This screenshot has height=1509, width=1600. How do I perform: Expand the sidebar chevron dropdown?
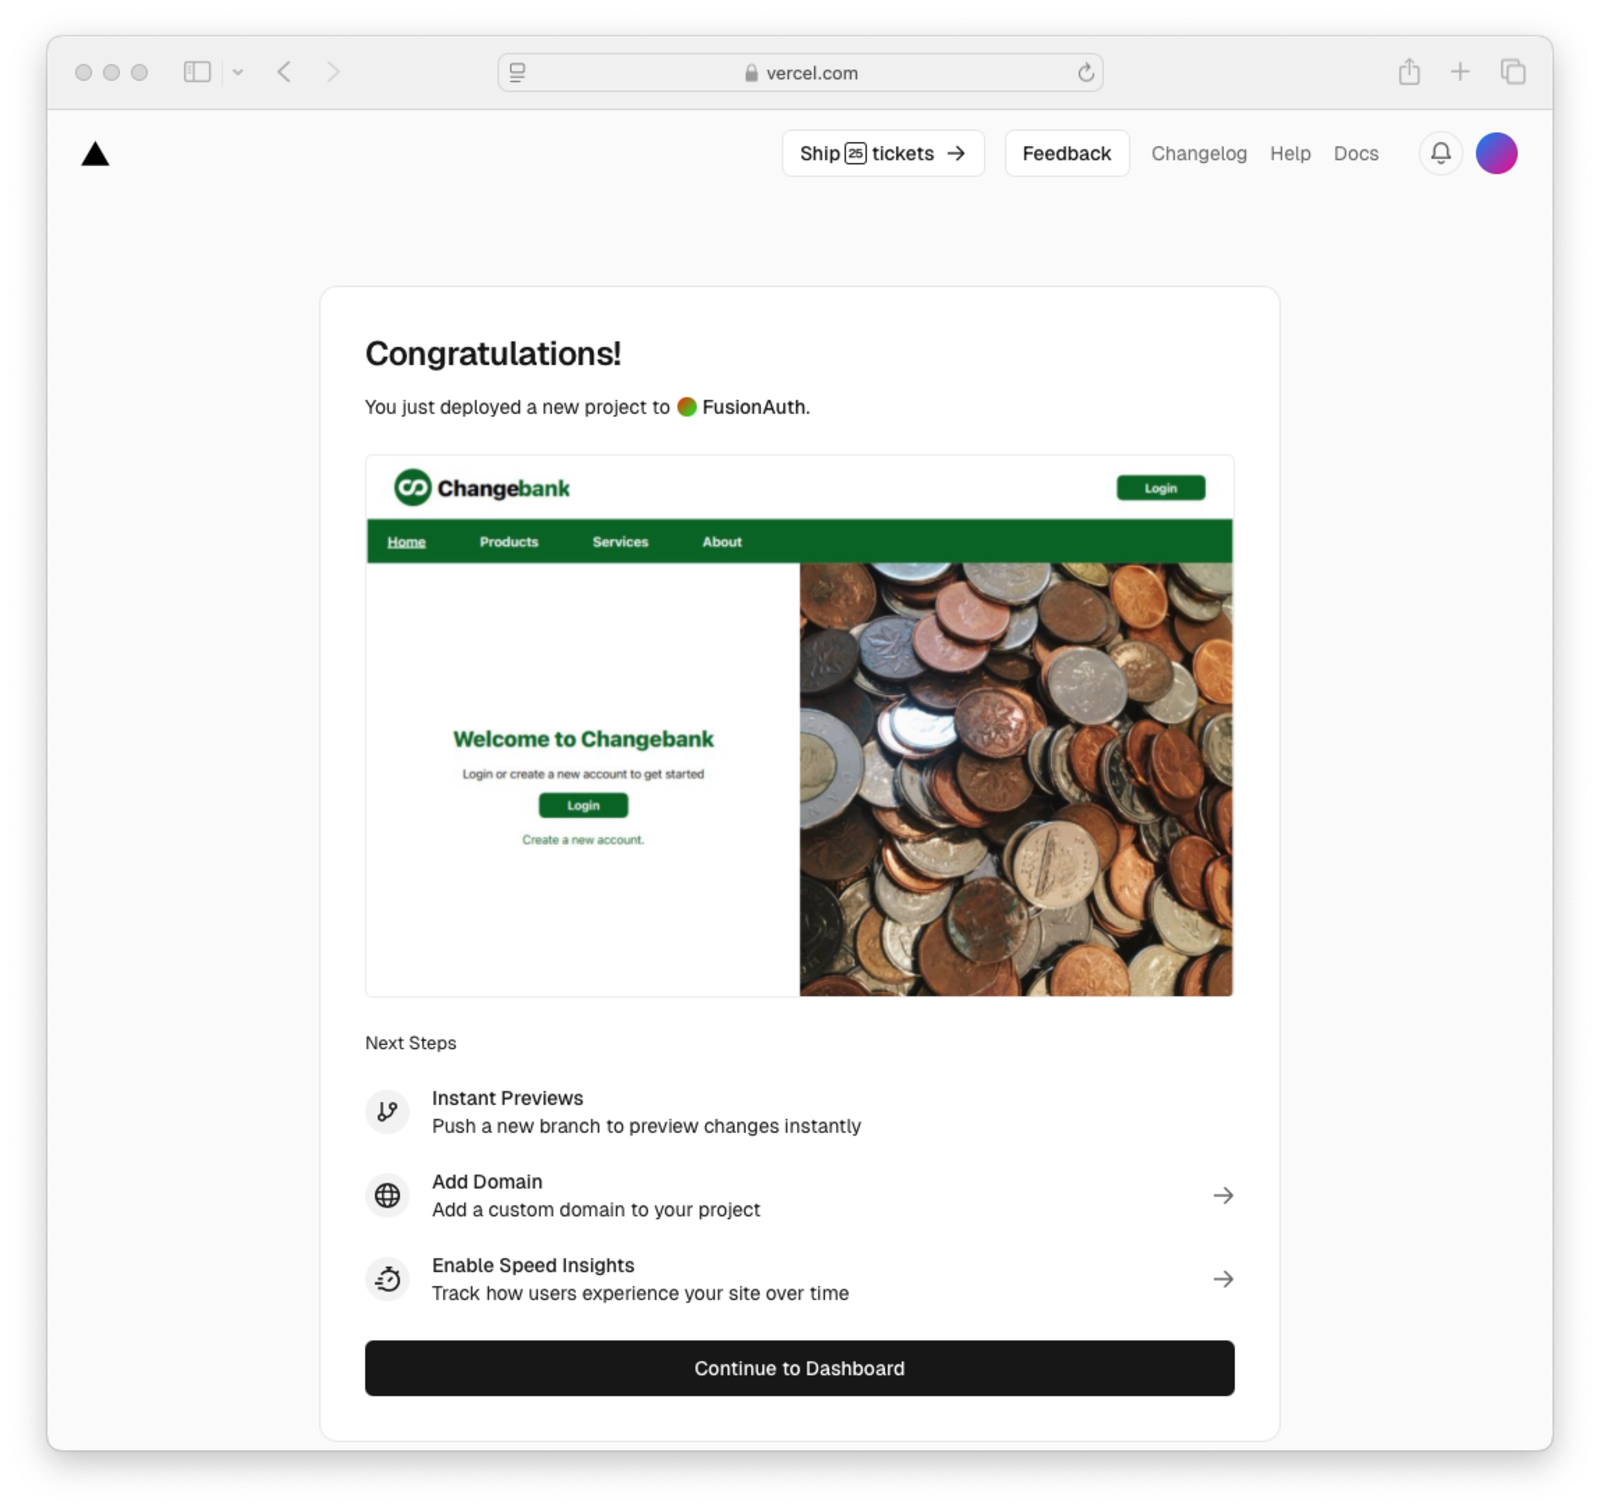(x=237, y=72)
